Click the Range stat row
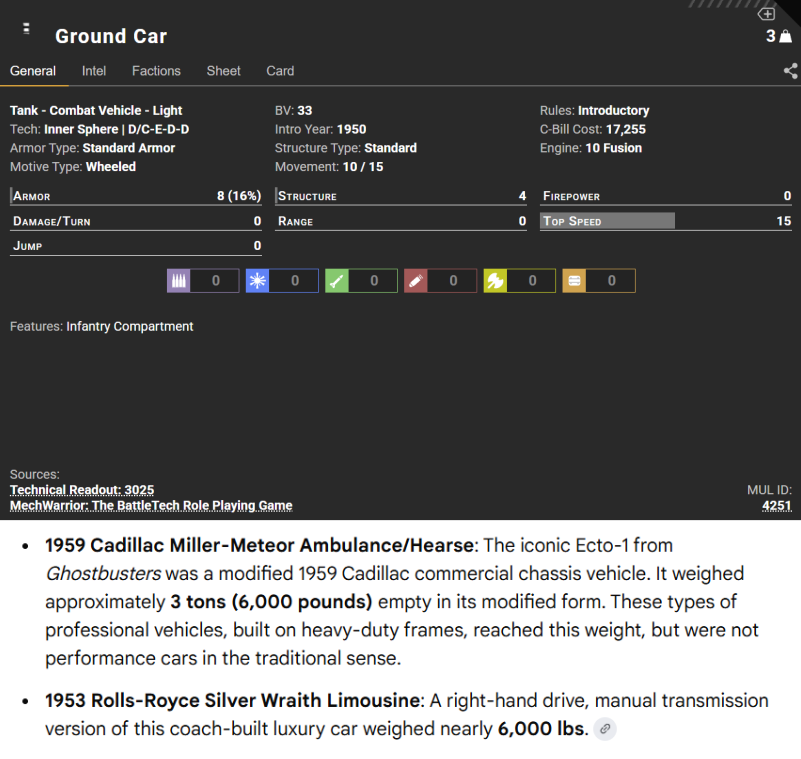Viewport: 801px width, 759px height. [401, 221]
